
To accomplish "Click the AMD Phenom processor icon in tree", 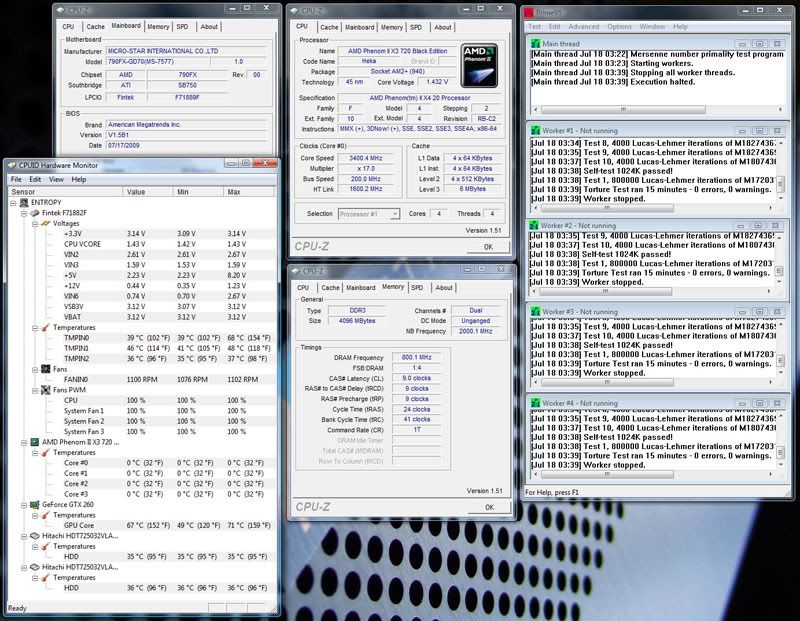I will (35, 442).
